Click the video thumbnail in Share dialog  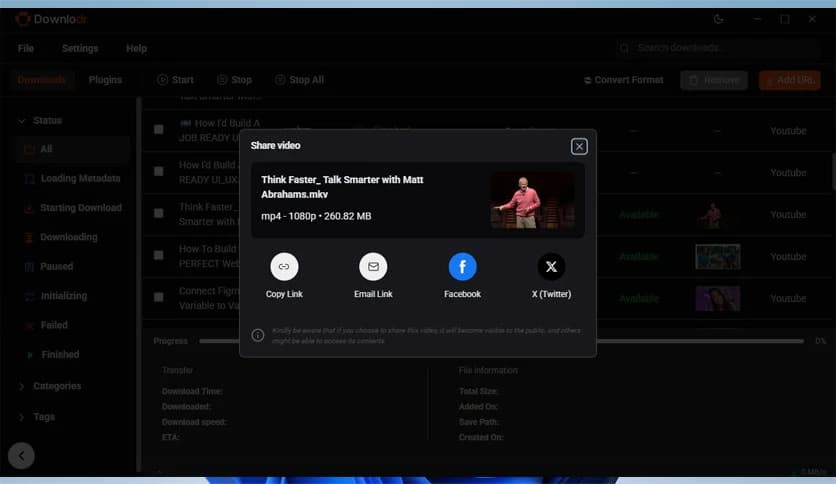[x=533, y=200]
